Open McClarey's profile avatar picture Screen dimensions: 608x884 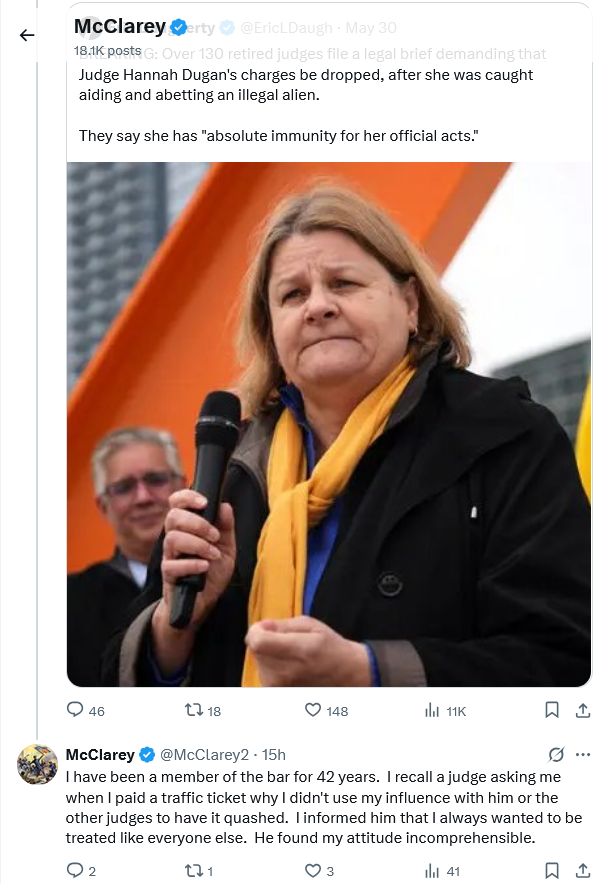[x=38, y=765]
